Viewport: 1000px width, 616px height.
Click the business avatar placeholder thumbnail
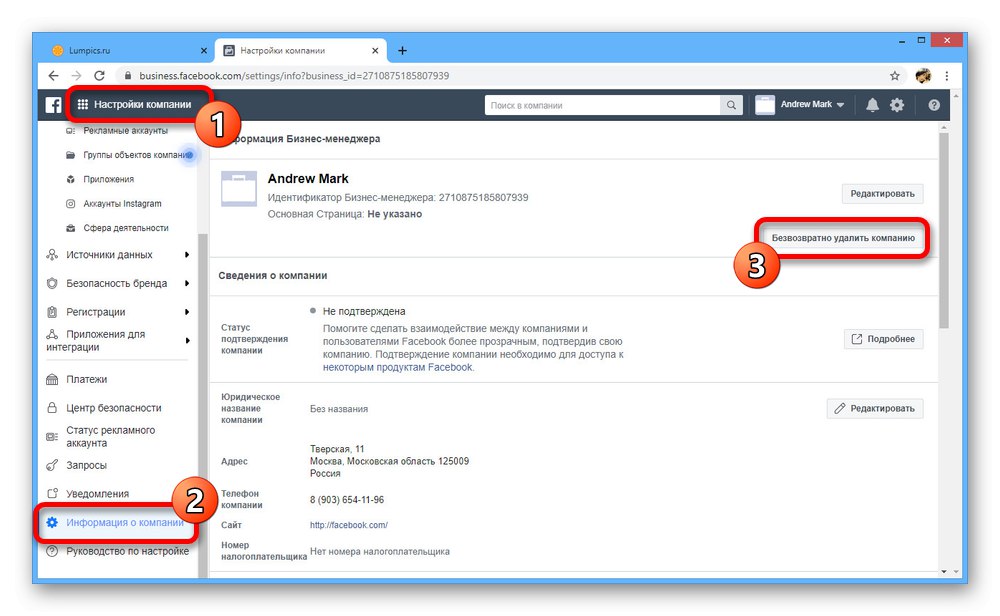point(239,188)
